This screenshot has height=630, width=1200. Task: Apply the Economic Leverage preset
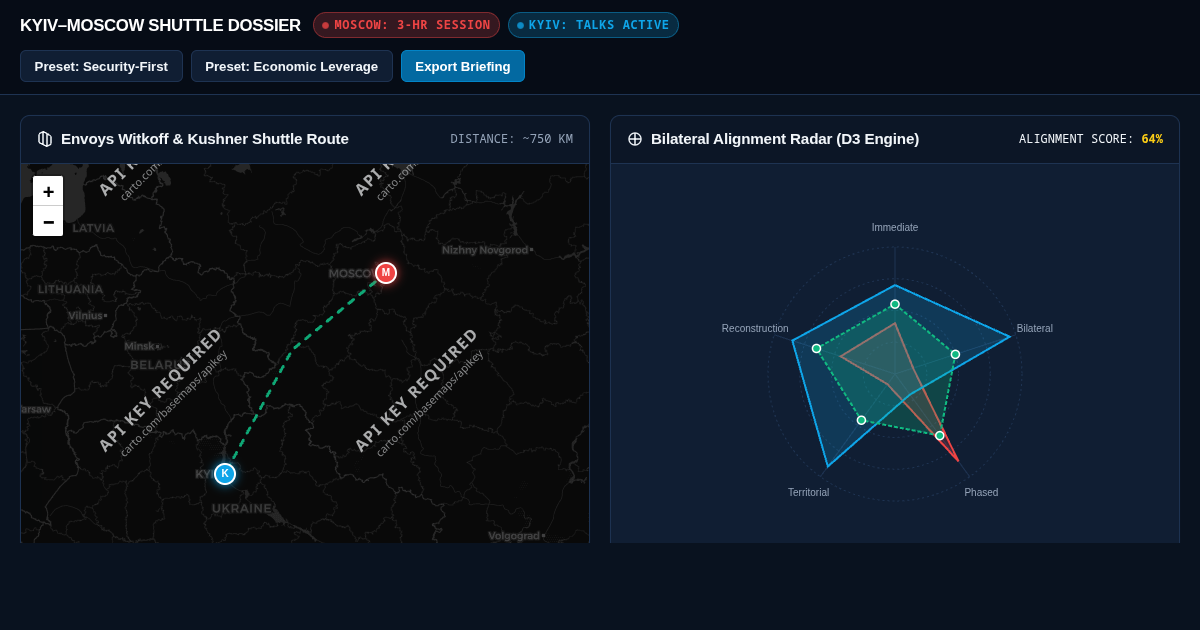coord(292,66)
